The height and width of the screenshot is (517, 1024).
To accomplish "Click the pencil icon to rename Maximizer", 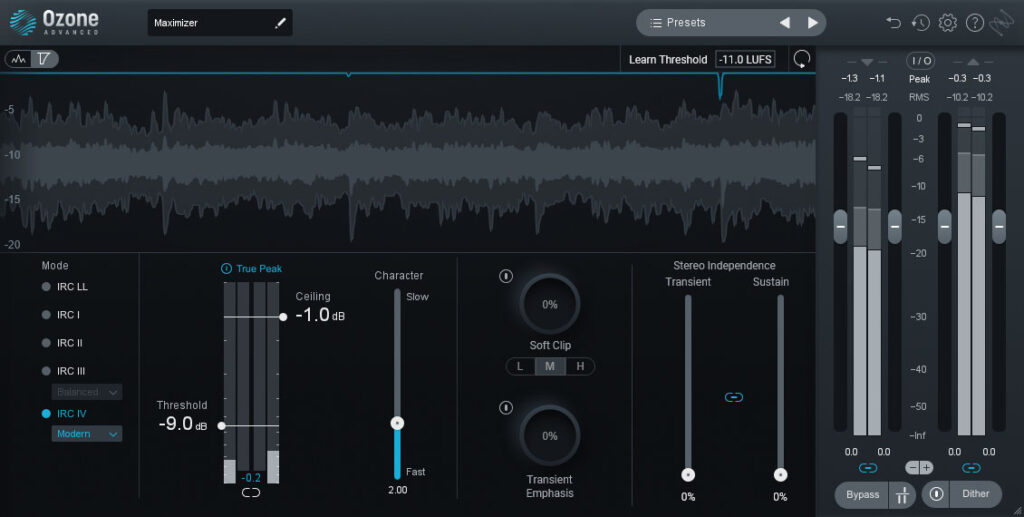I will (280, 23).
